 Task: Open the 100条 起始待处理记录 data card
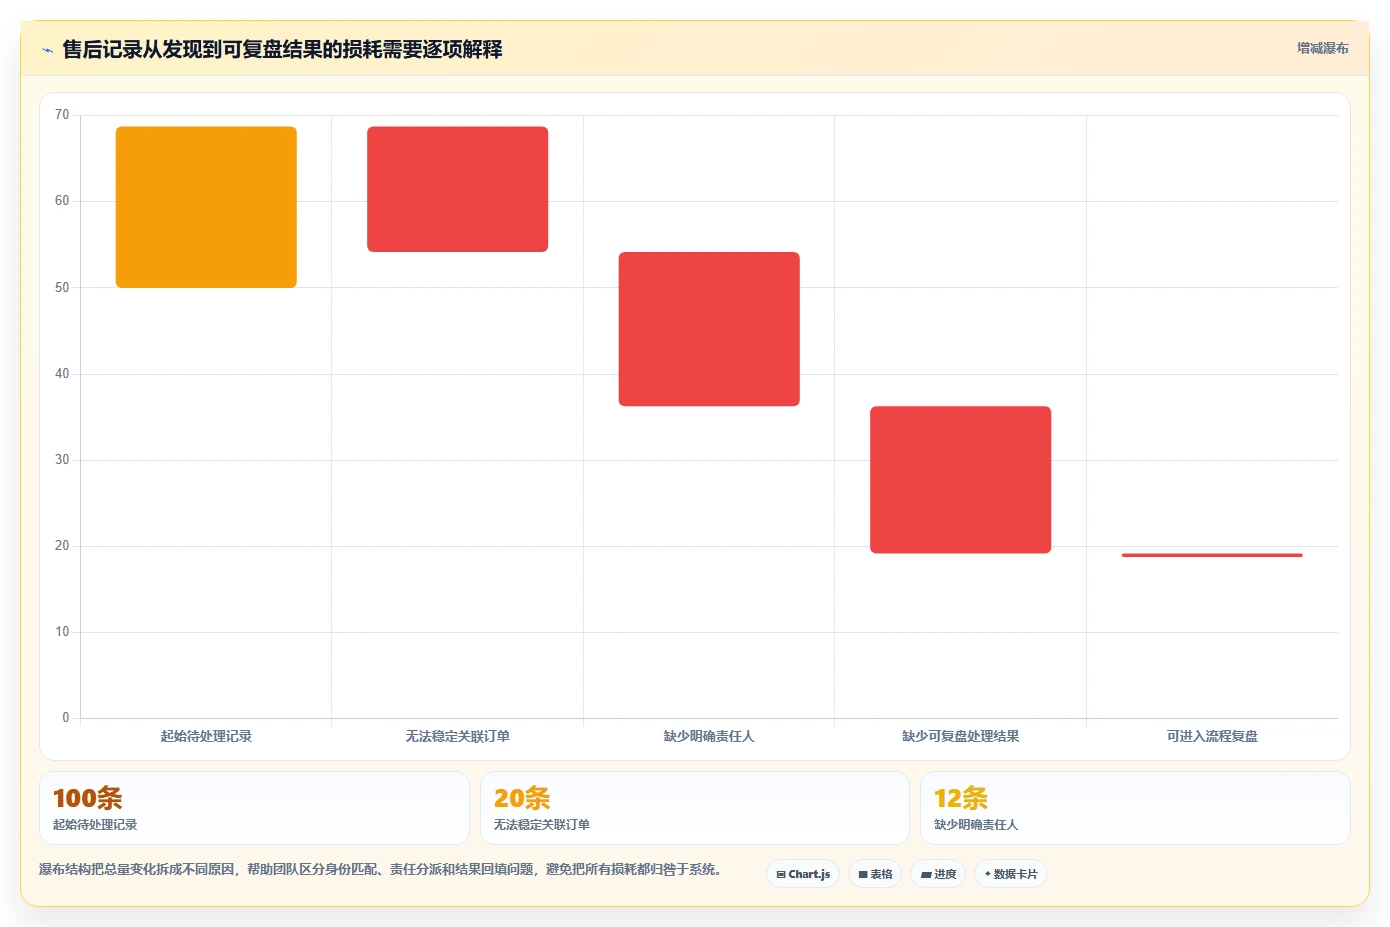coord(254,808)
